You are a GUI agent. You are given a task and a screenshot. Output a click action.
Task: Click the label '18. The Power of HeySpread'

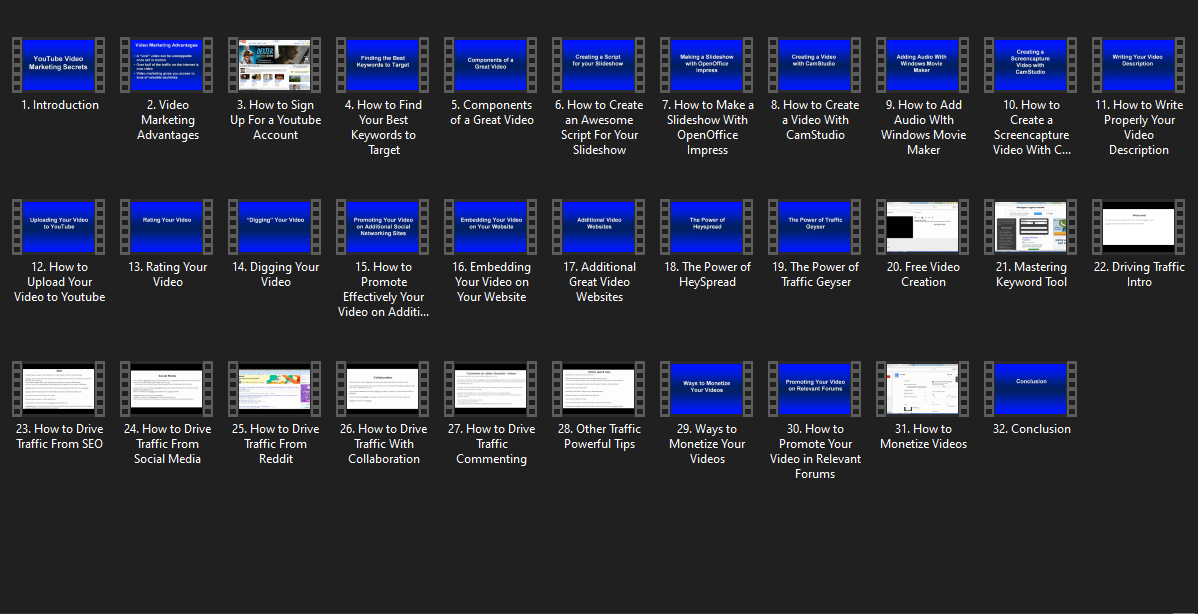point(707,274)
